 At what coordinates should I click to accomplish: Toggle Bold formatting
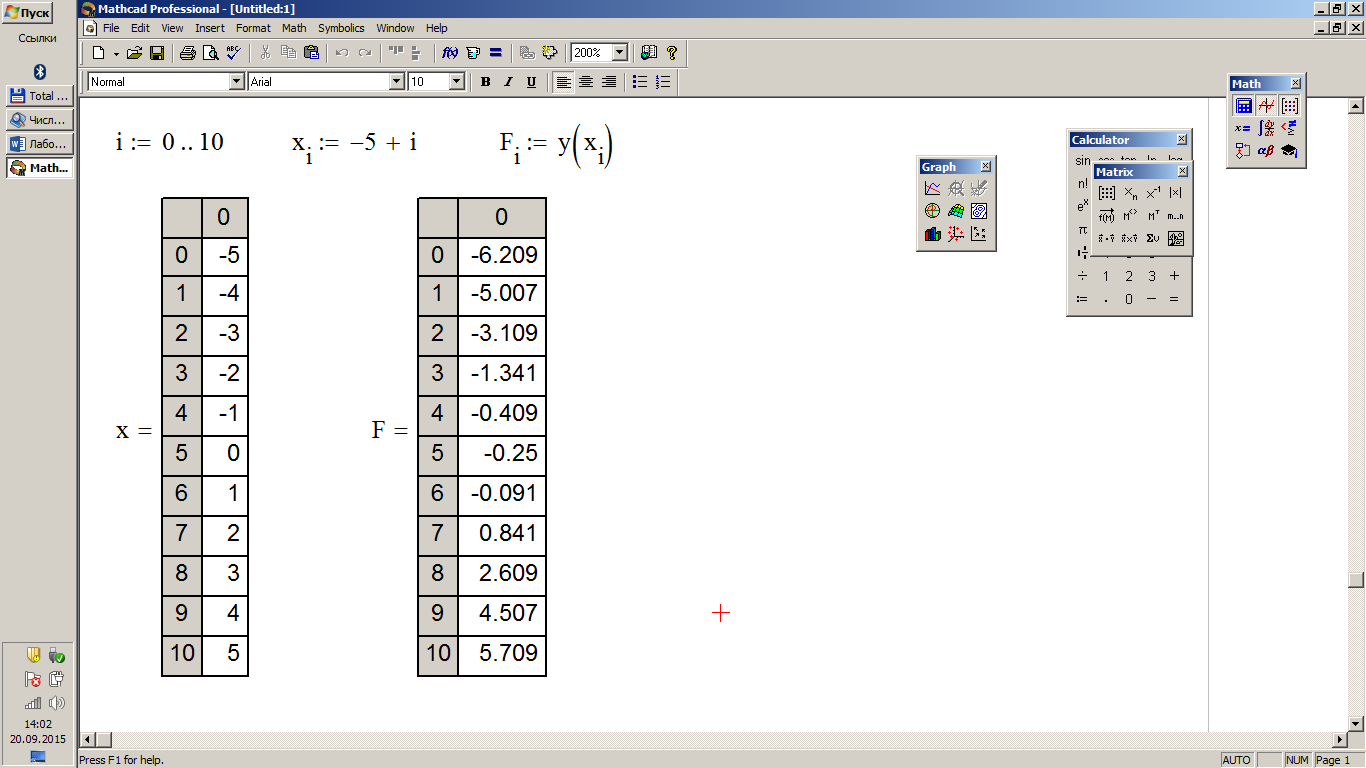pos(486,82)
